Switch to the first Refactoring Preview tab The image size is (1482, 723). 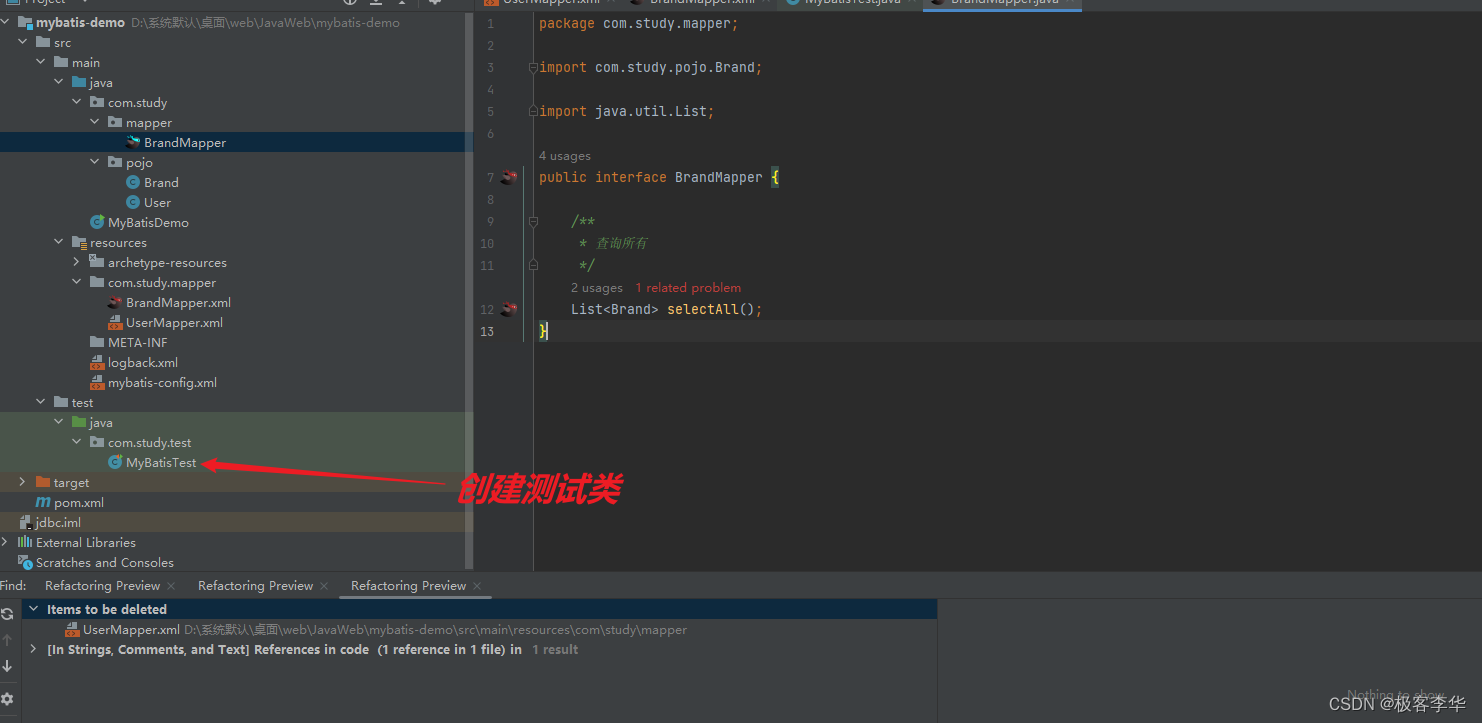[x=102, y=586]
